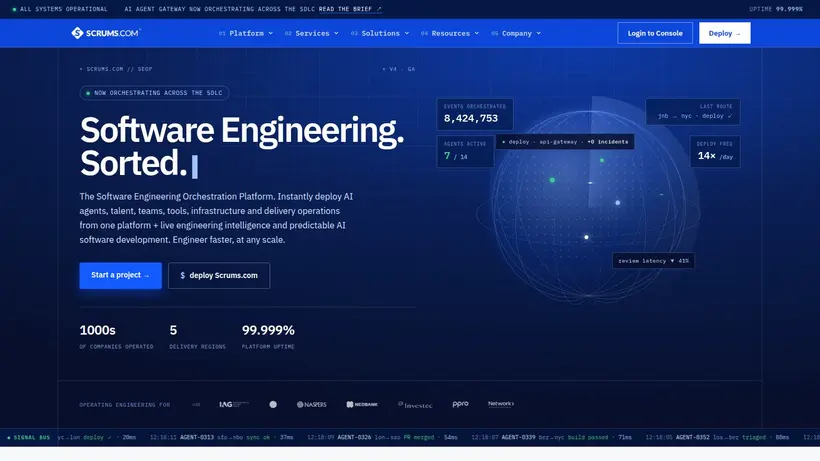
Task: Click the Network logo
Action: [x=501, y=404]
